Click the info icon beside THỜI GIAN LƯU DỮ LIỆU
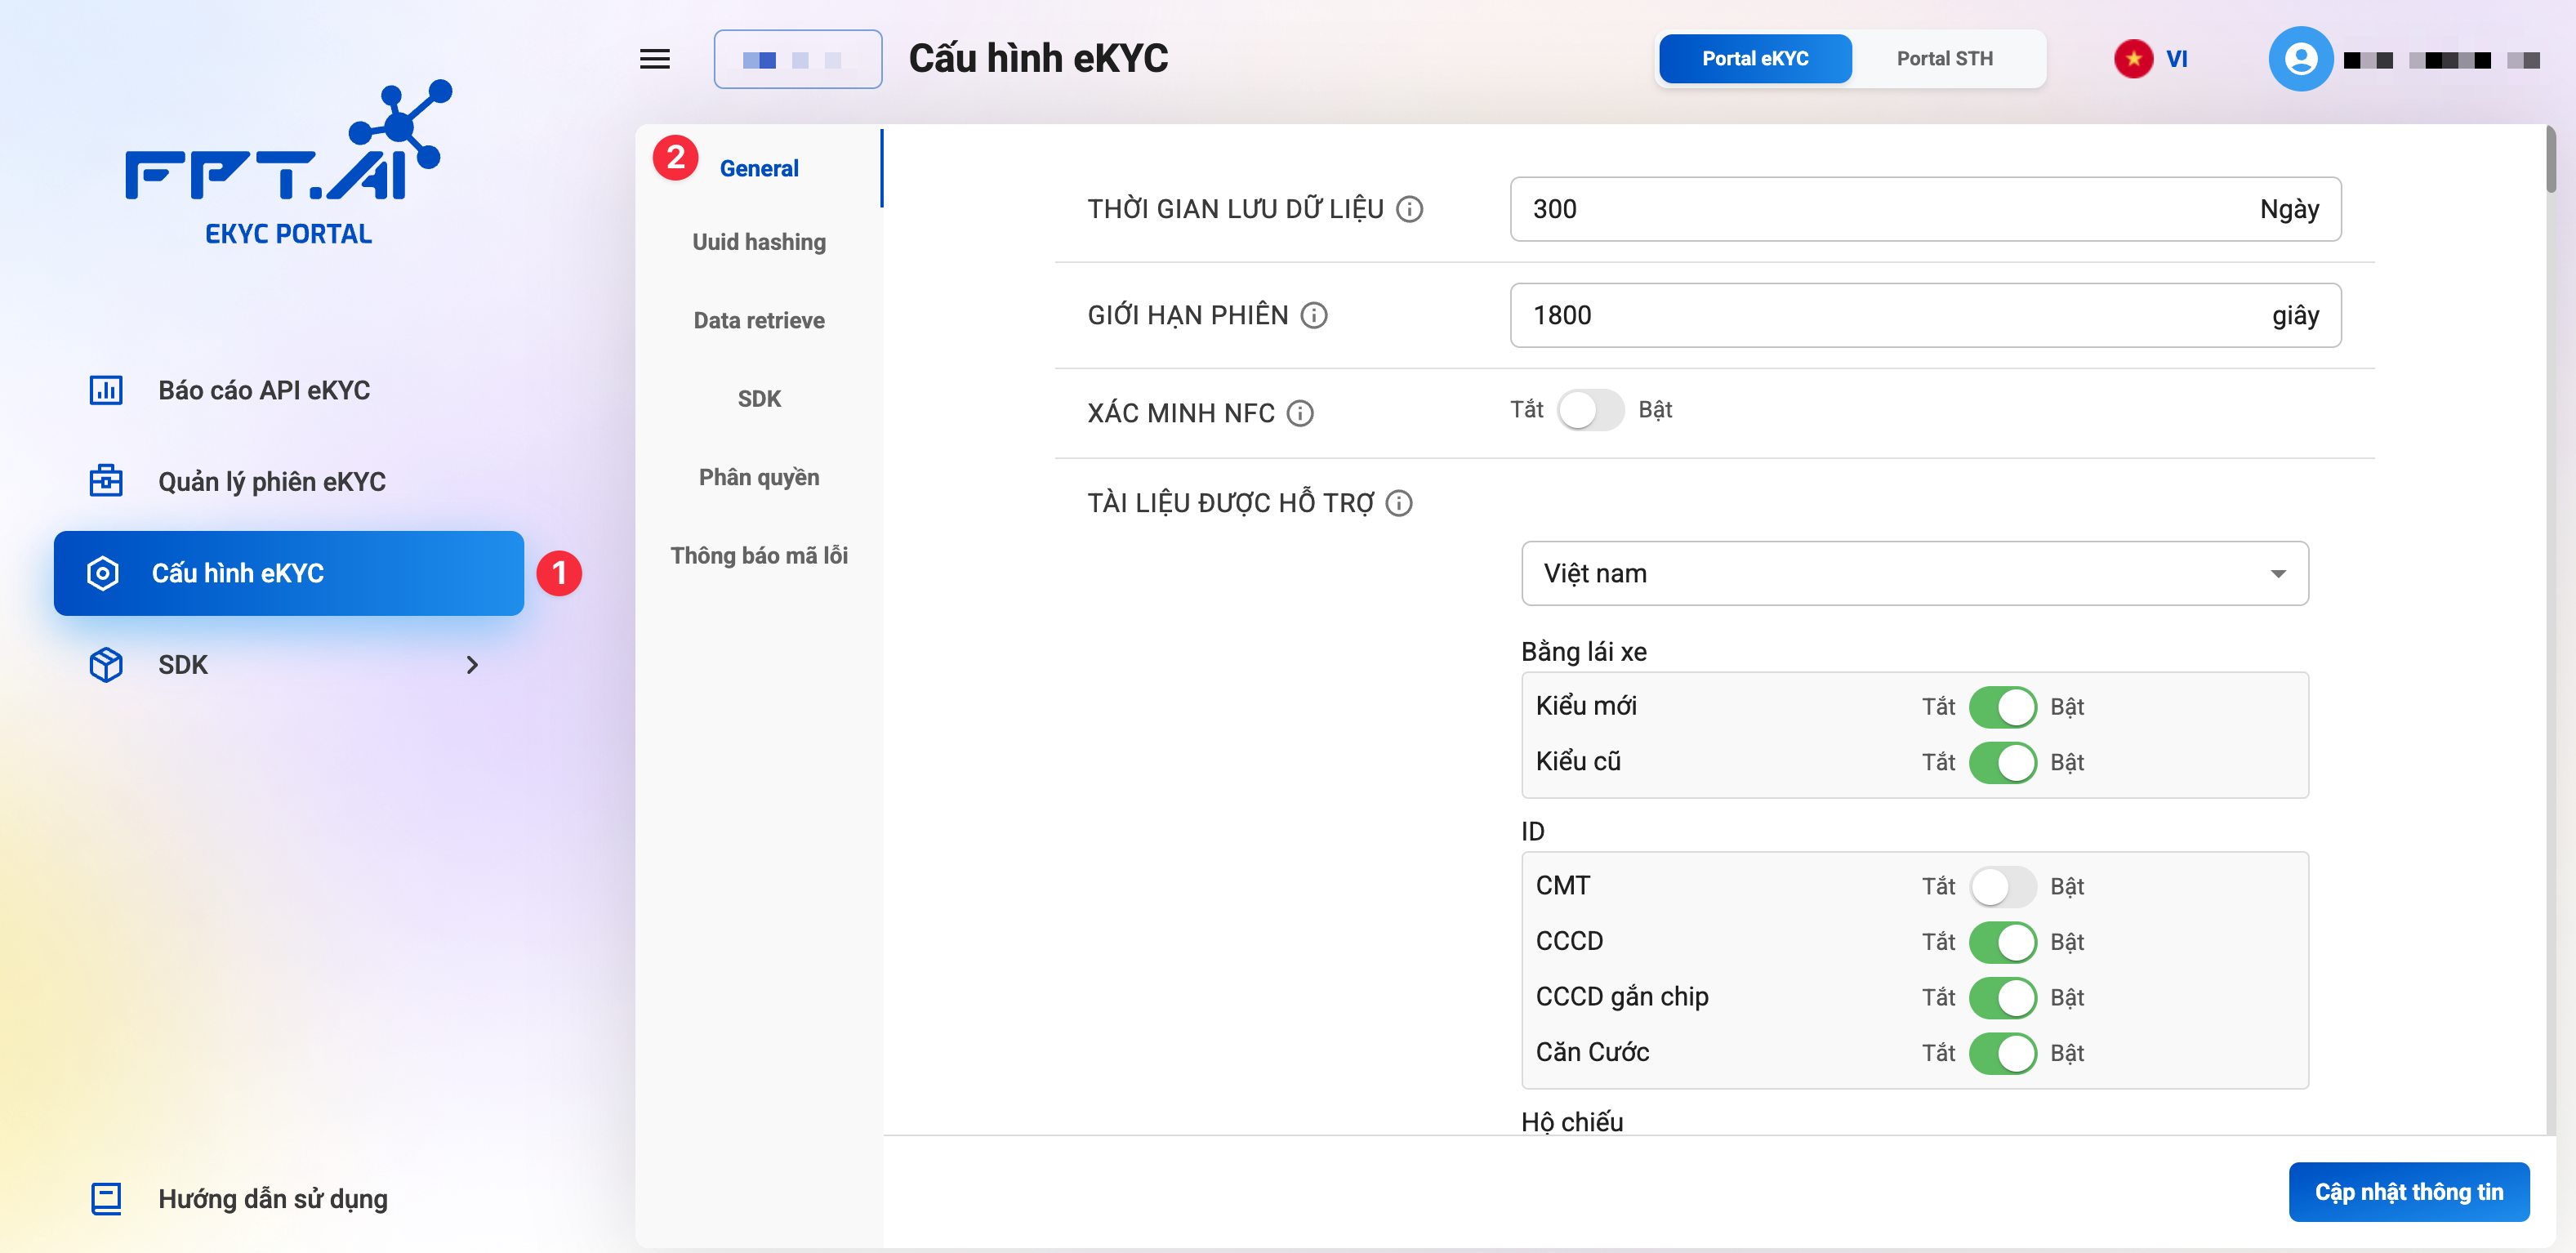The height and width of the screenshot is (1253, 2576). pyautogui.click(x=1409, y=209)
